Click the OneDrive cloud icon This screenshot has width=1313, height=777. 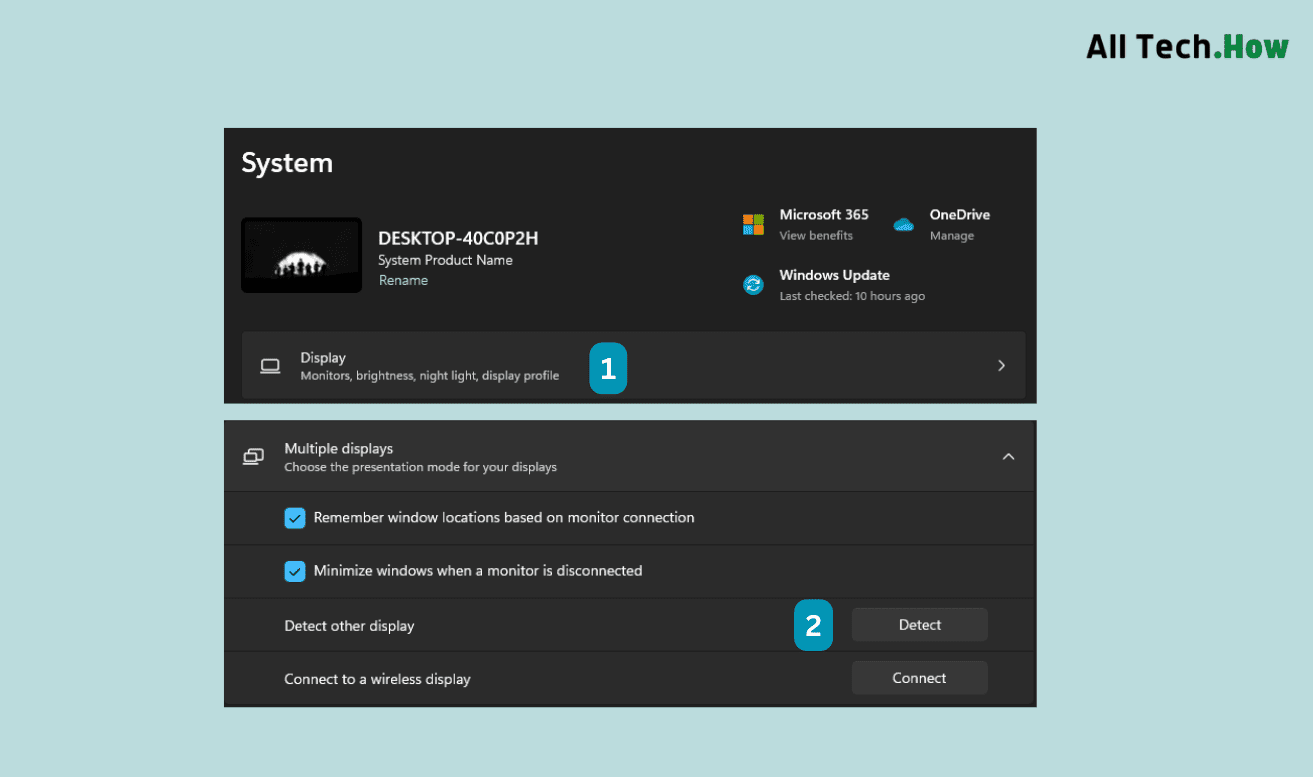pyautogui.click(x=904, y=225)
